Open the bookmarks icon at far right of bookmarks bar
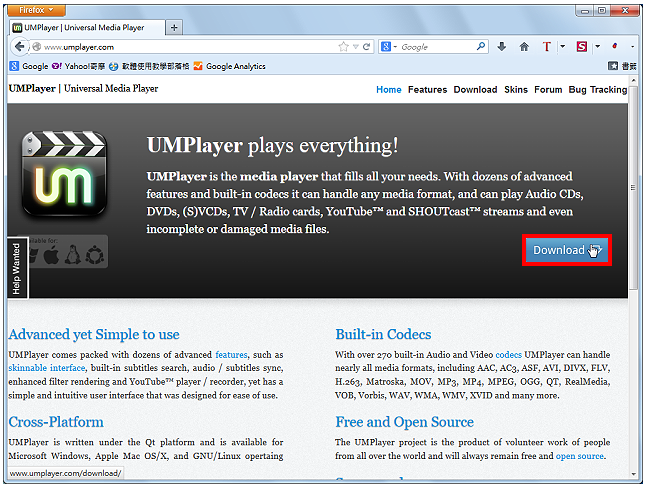 point(613,66)
